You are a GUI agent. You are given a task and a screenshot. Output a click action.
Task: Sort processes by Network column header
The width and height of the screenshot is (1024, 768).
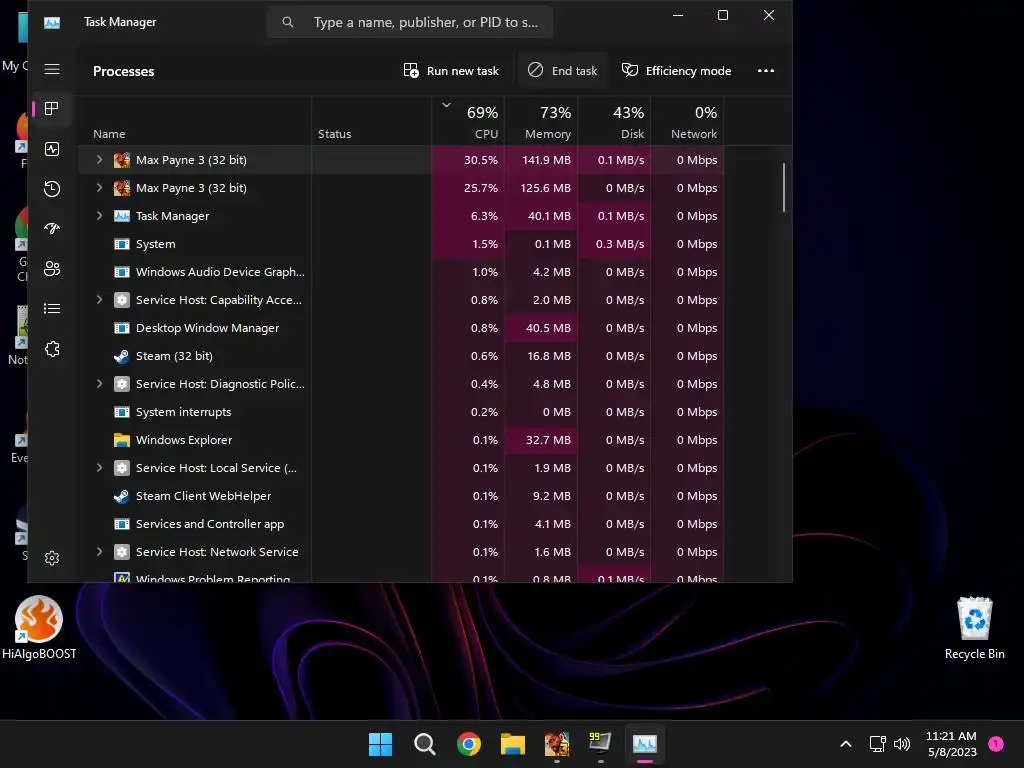pos(687,120)
